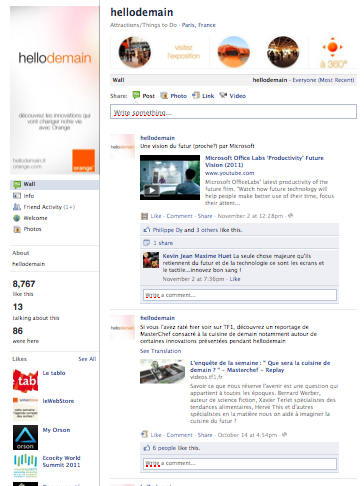364x486 pixels.
Task: Open Everyone (Most Recent) wall filter
Action: coord(323,80)
